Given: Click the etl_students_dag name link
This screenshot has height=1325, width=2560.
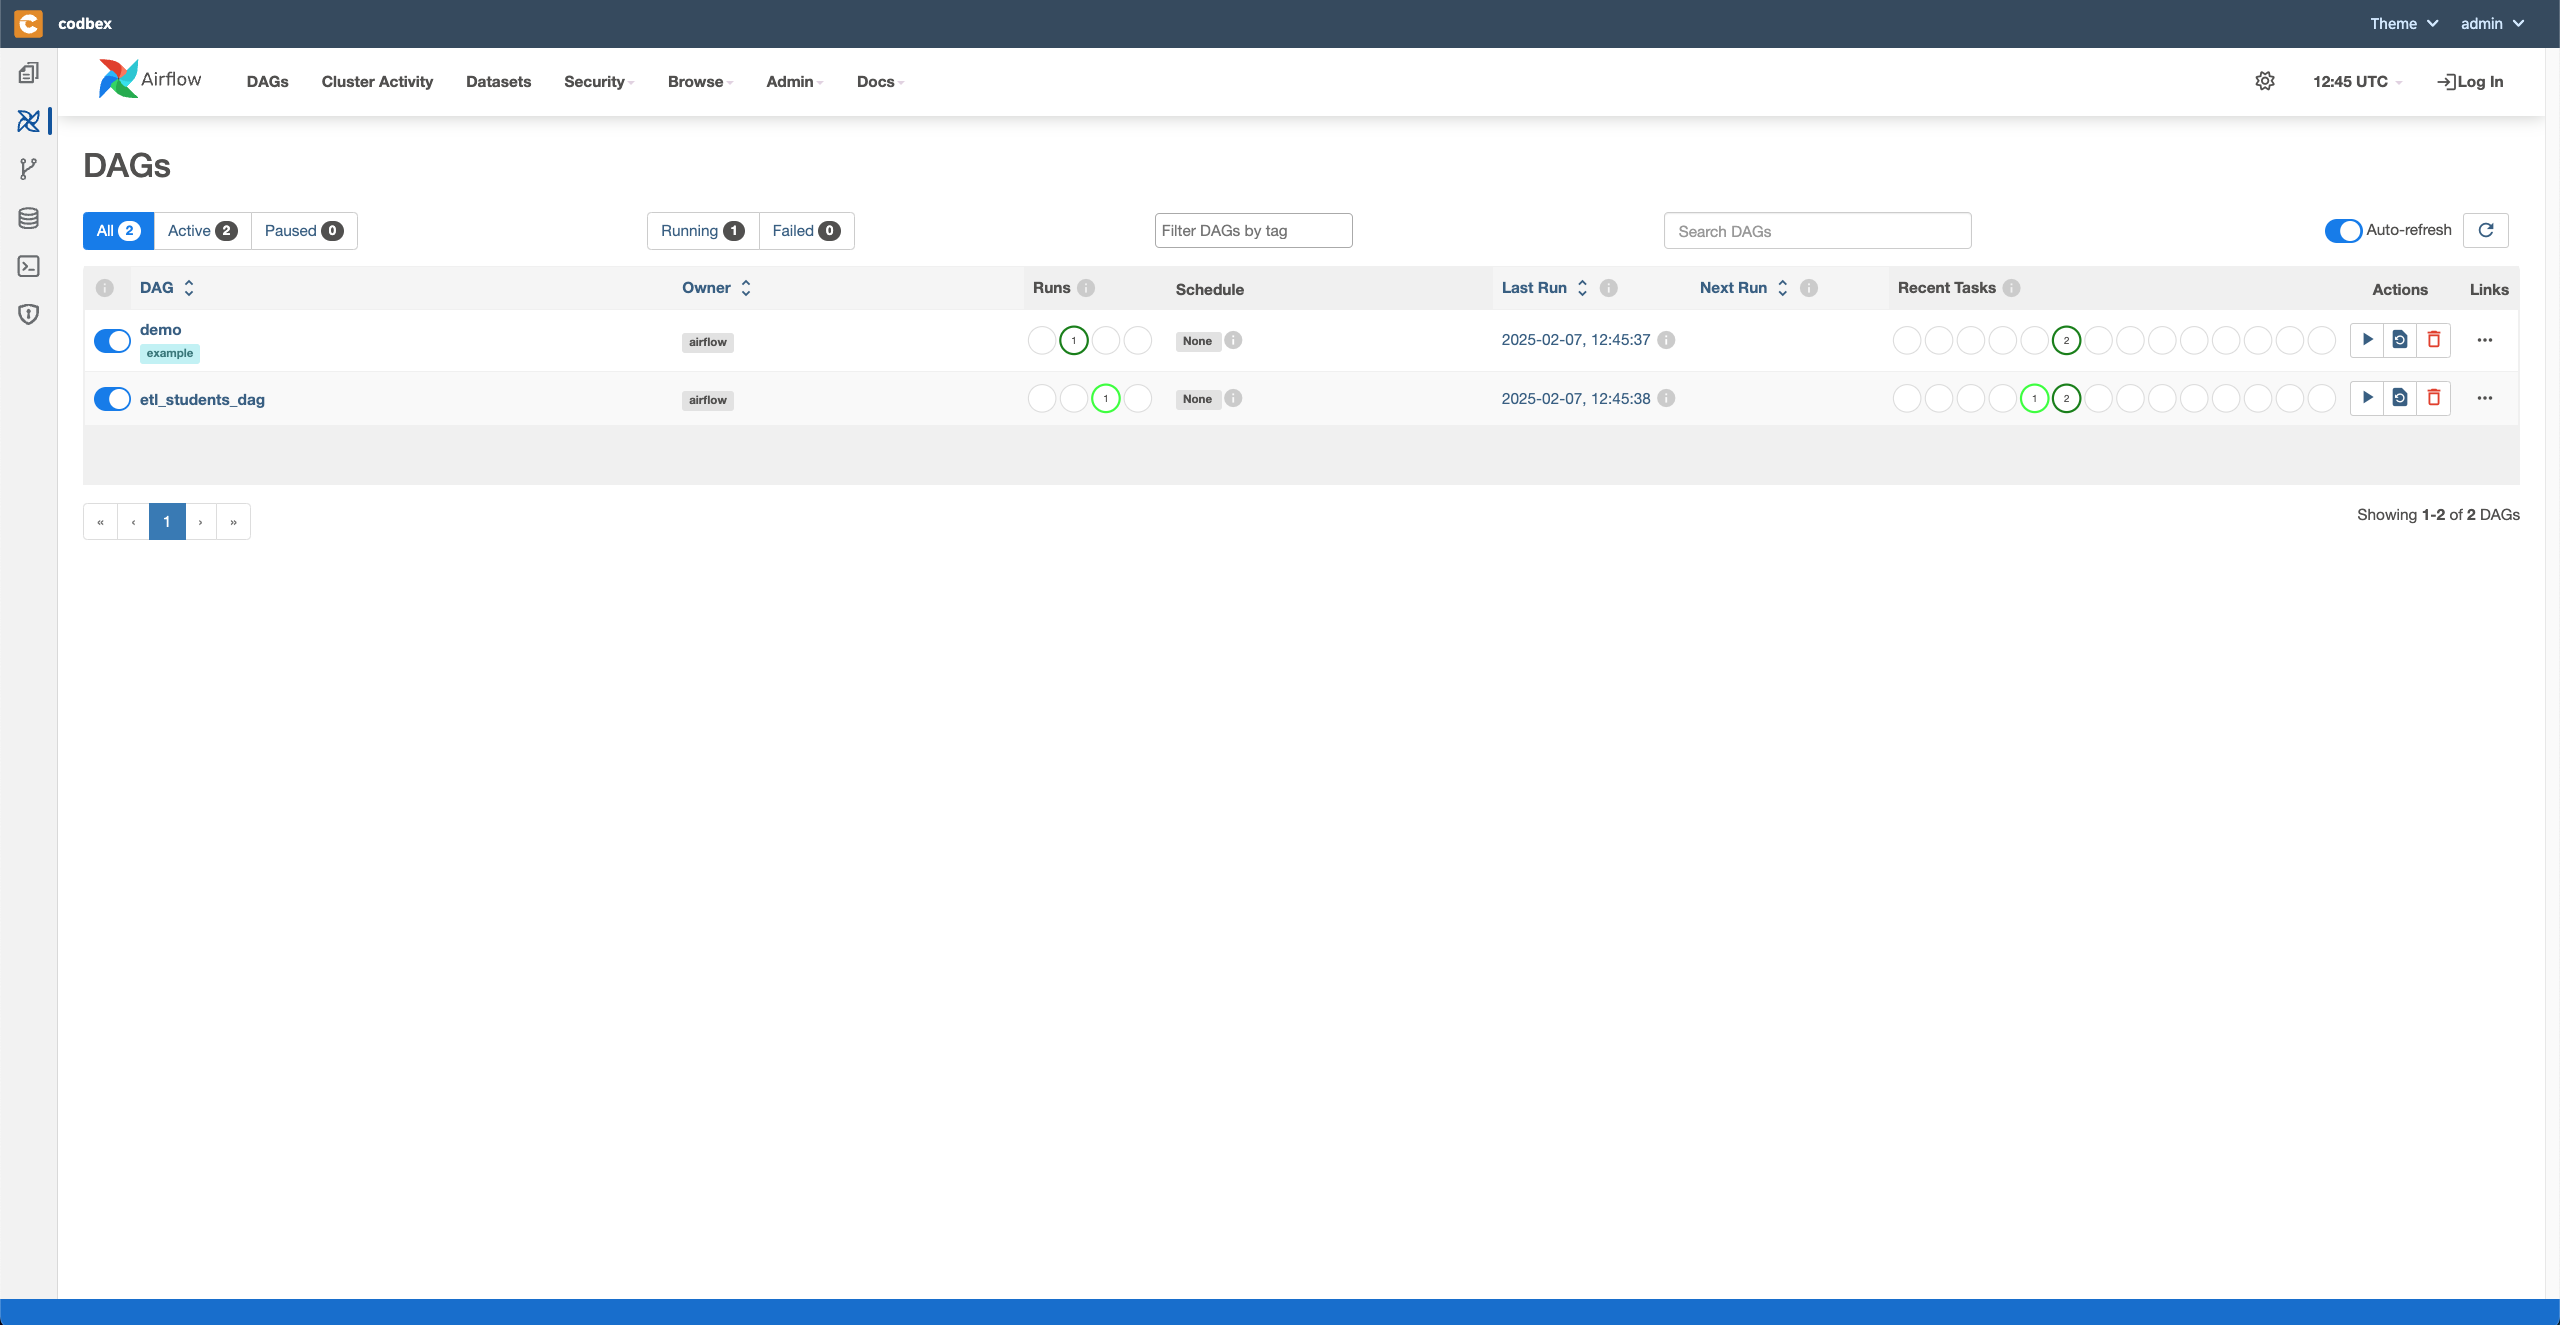Looking at the screenshot, I should (x=201, y=399).
